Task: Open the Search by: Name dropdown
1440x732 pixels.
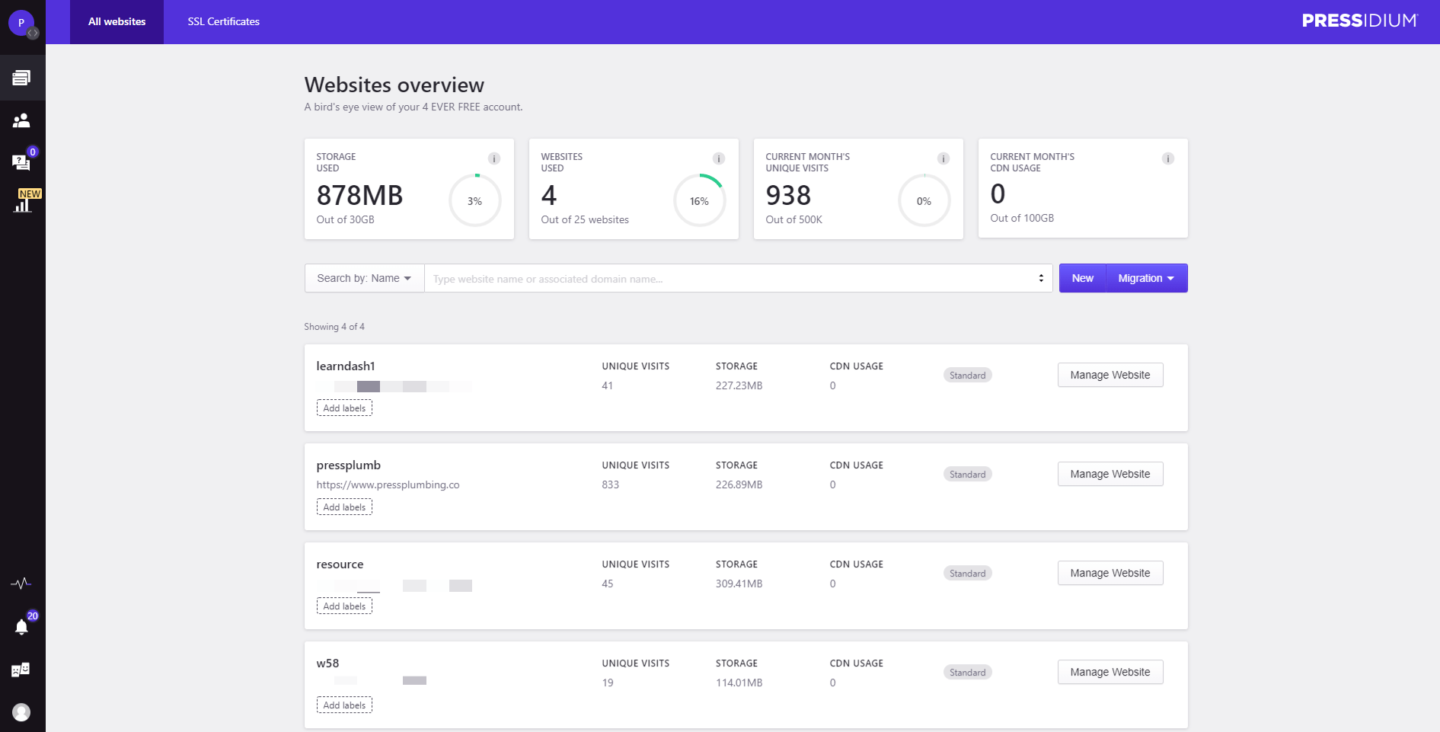Action: [364, 278]
